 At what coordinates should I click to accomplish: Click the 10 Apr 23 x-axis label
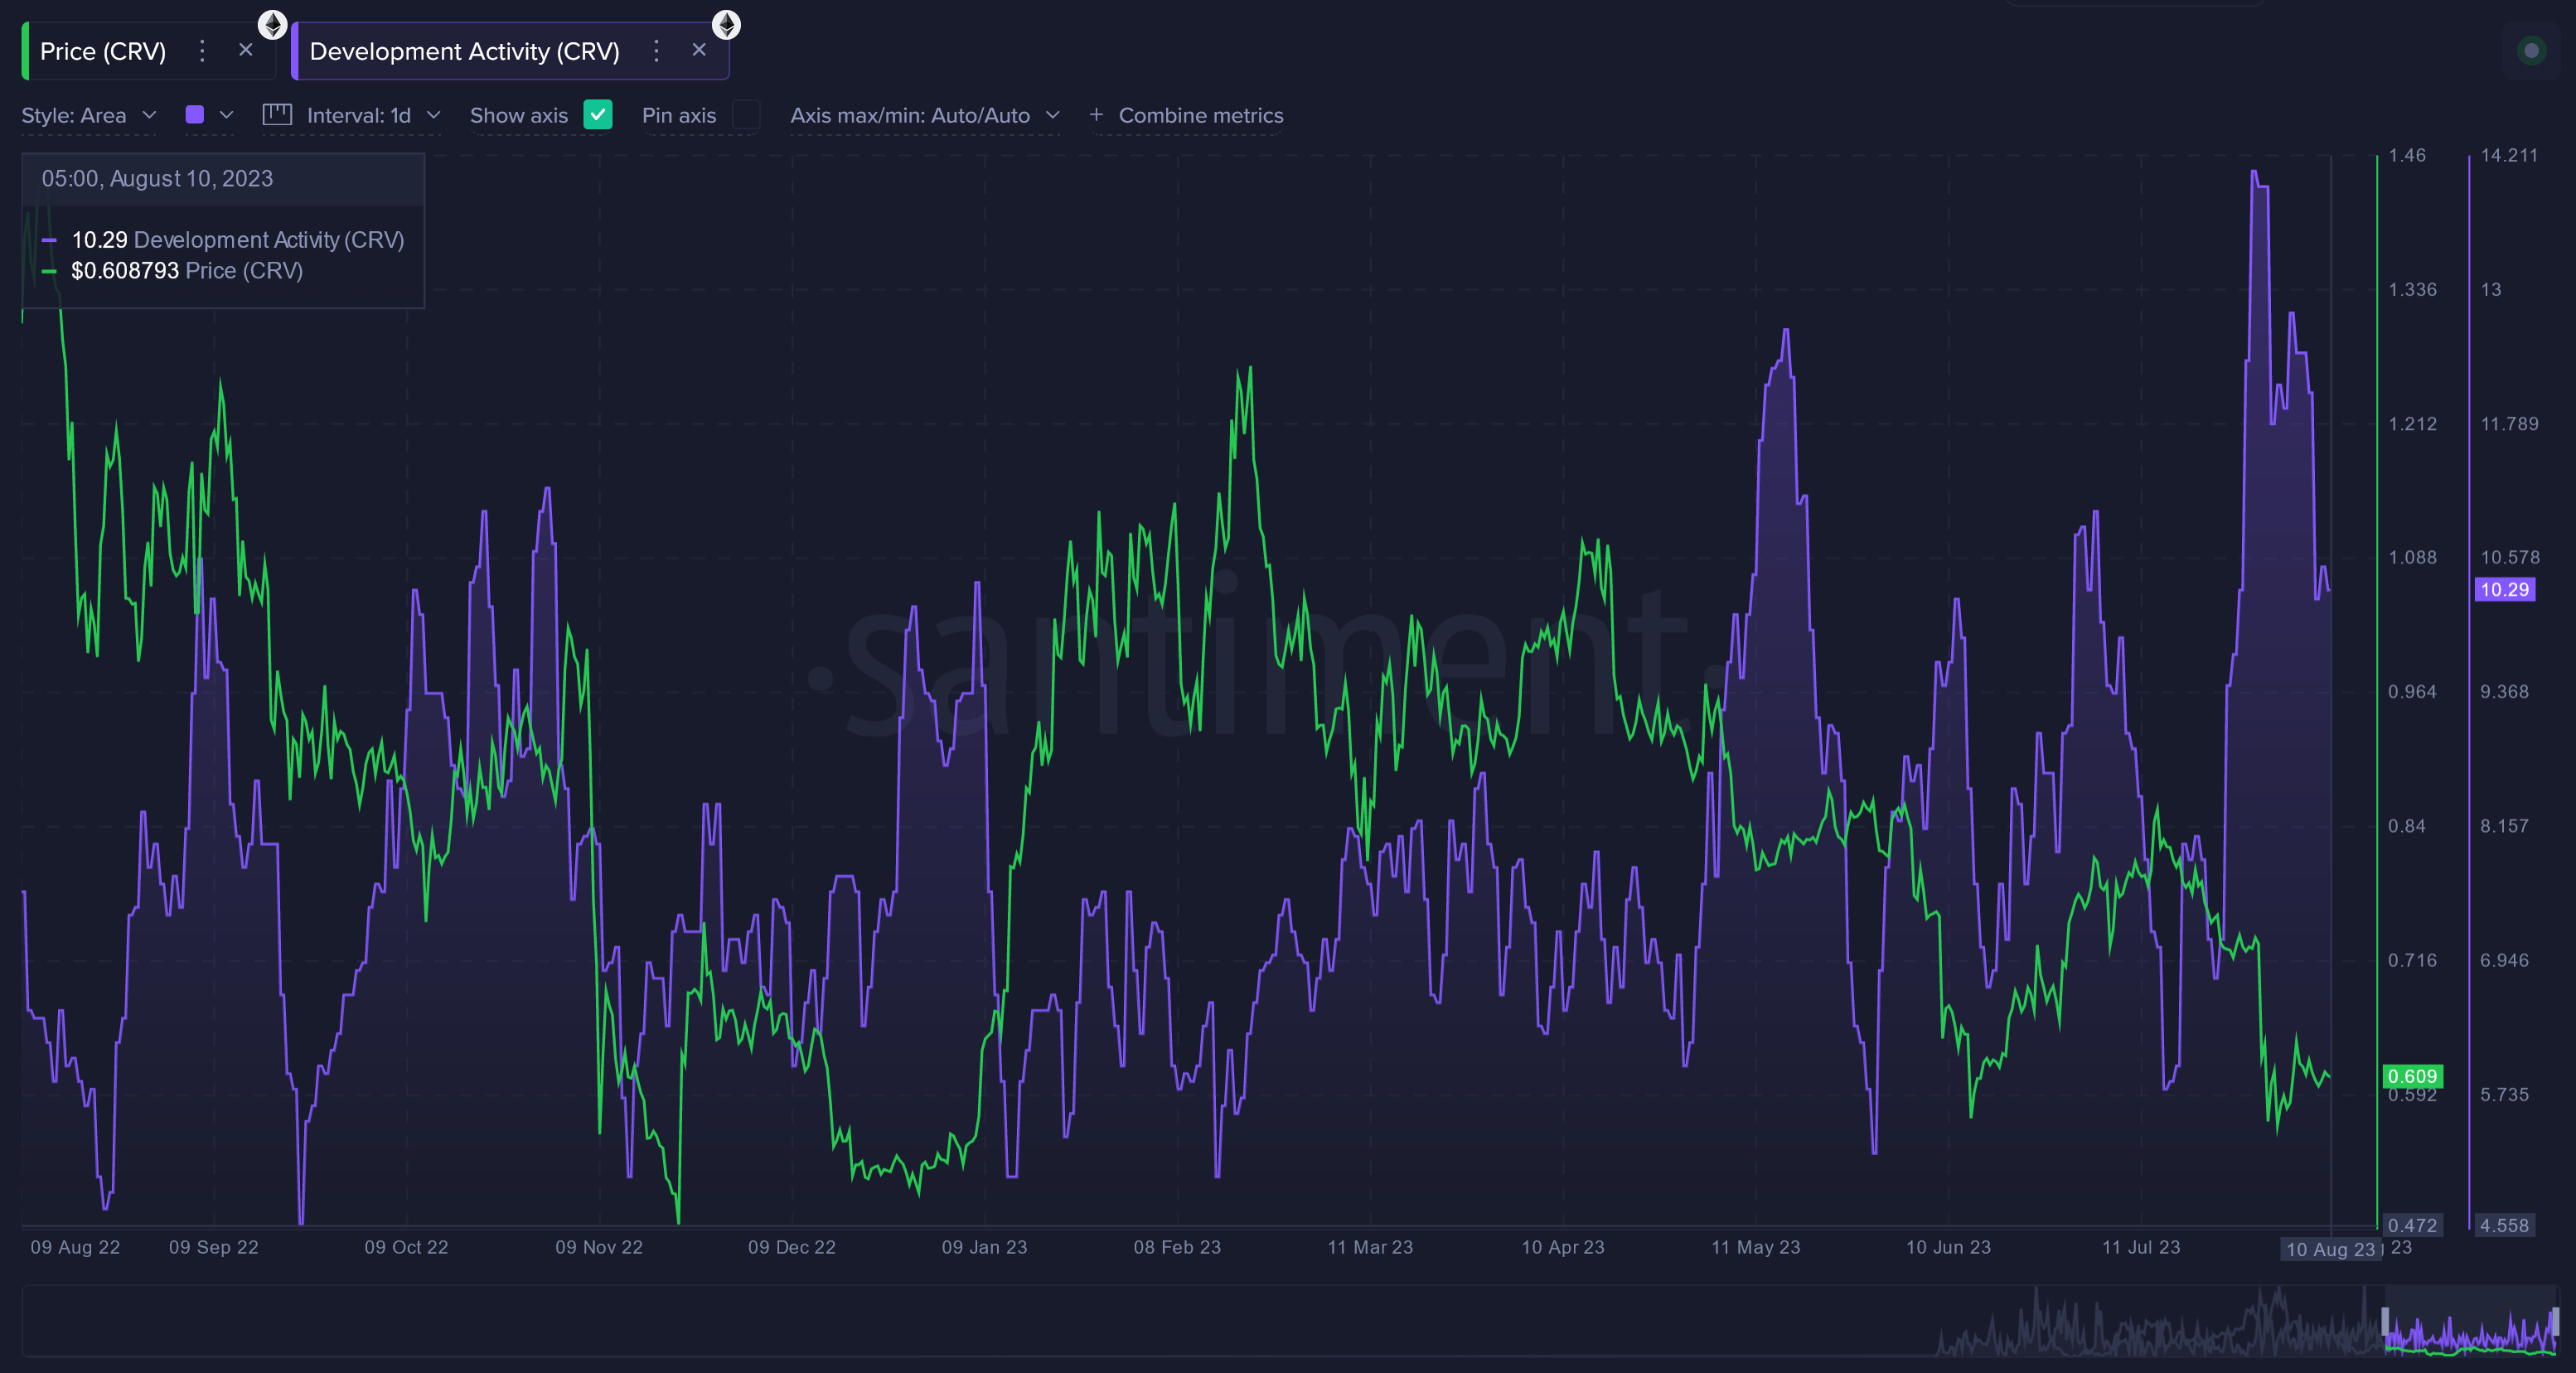(x=1562, y=1247)
